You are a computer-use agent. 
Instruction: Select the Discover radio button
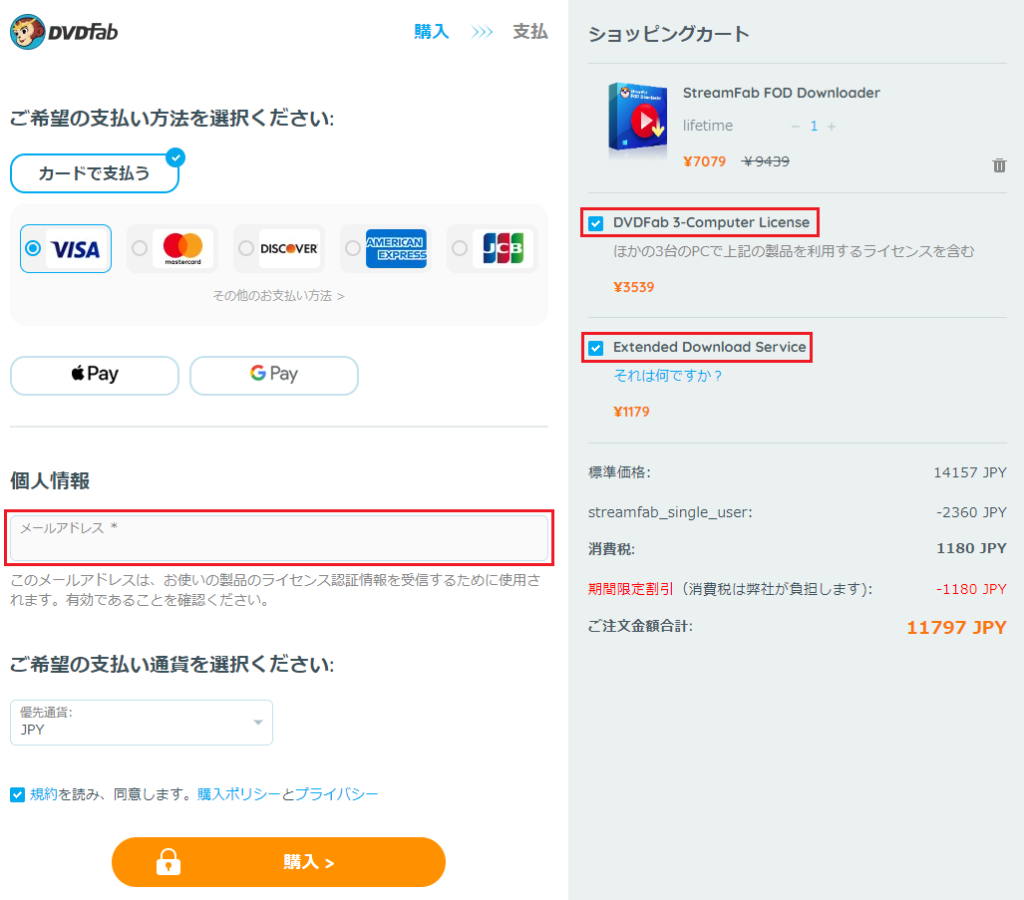[246, 248]
